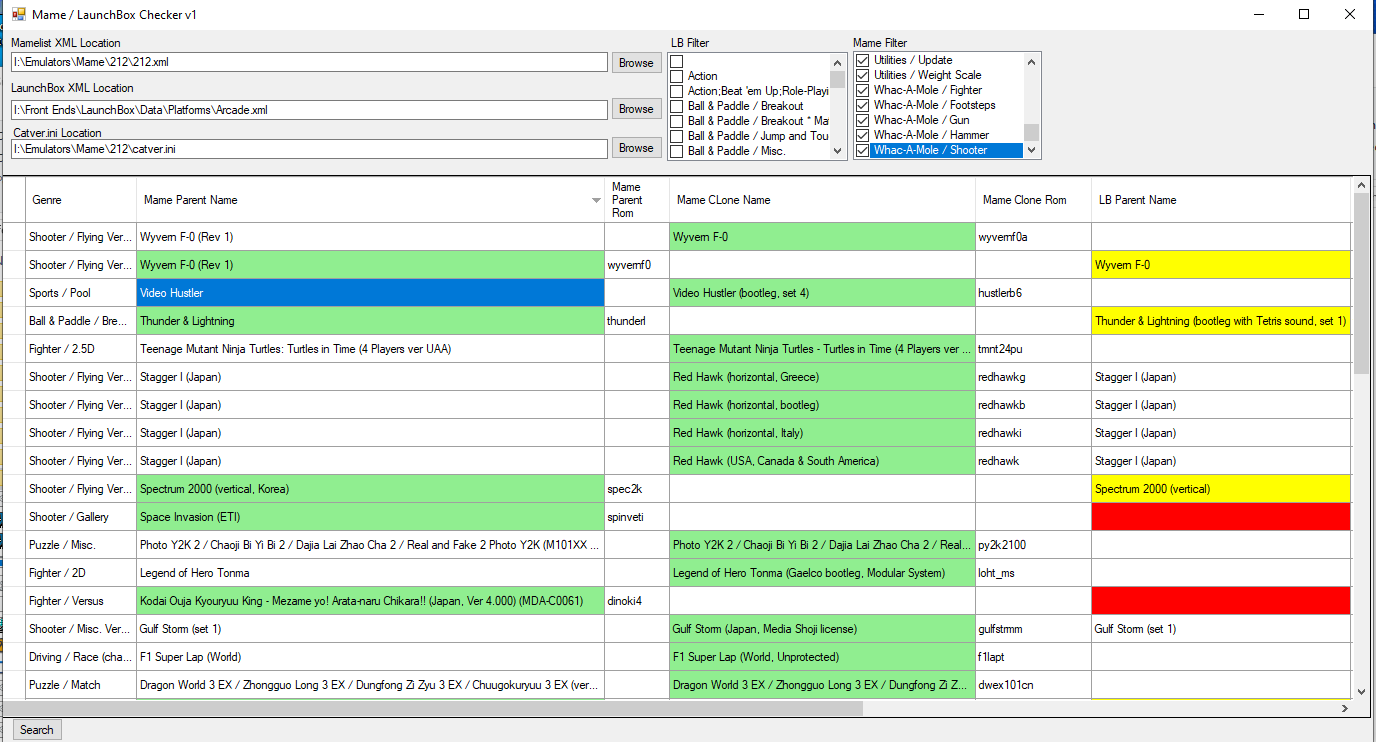Click the LB Filter list scroll-up arrow

pos(838,61)
